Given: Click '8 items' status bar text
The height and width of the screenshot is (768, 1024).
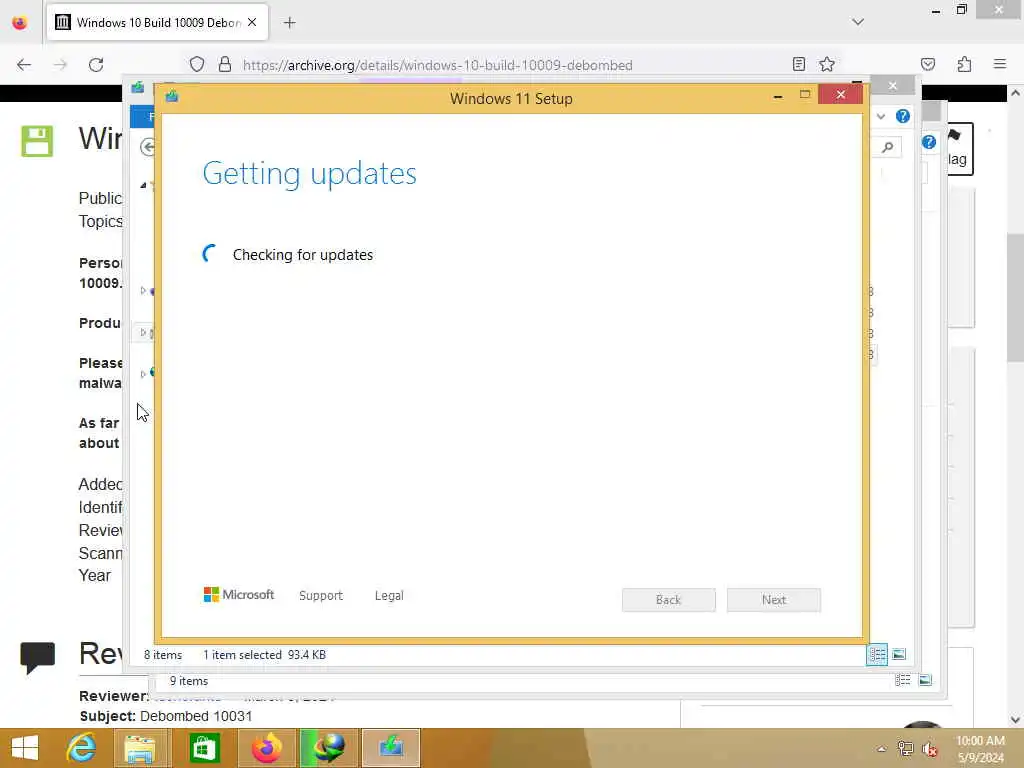Looking at the screenshot, I should pyautogui.click(x=163, y=654).
